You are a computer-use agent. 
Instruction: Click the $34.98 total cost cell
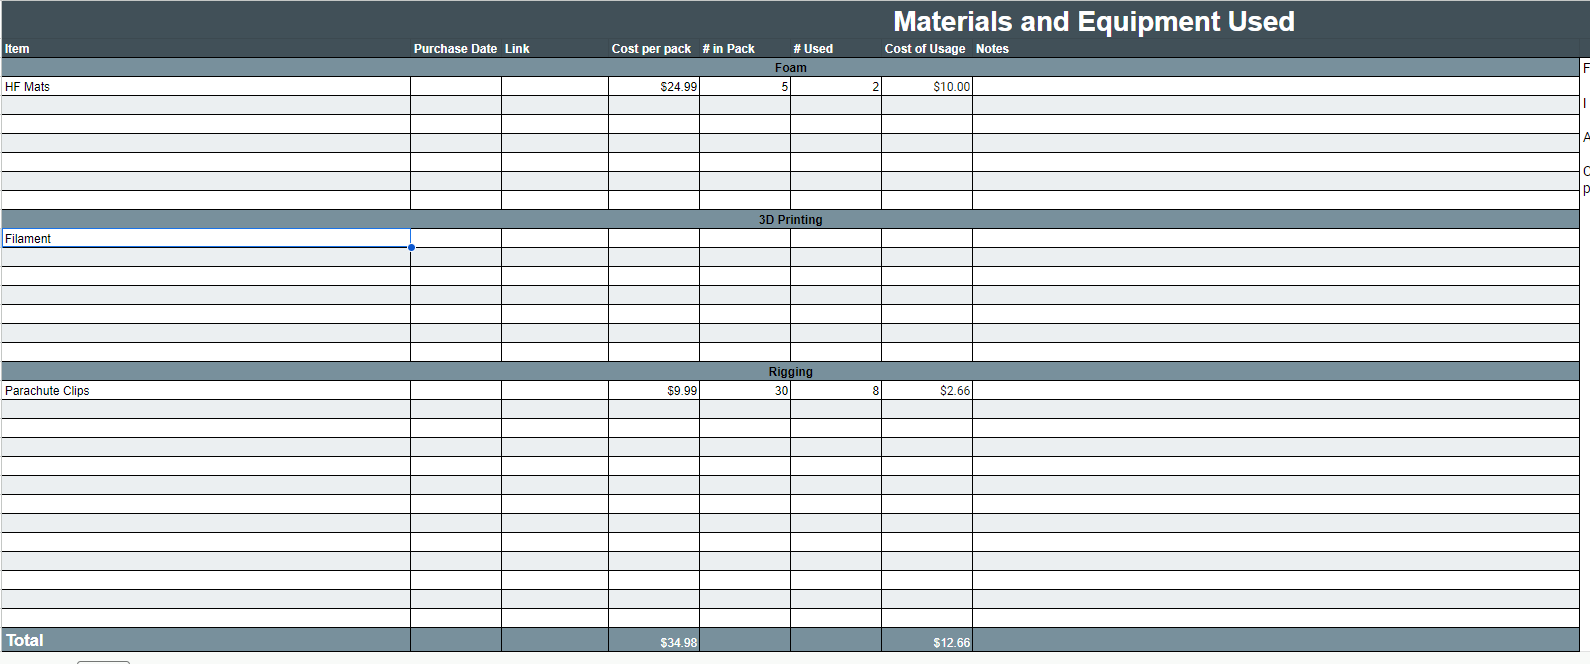[654, 641]
